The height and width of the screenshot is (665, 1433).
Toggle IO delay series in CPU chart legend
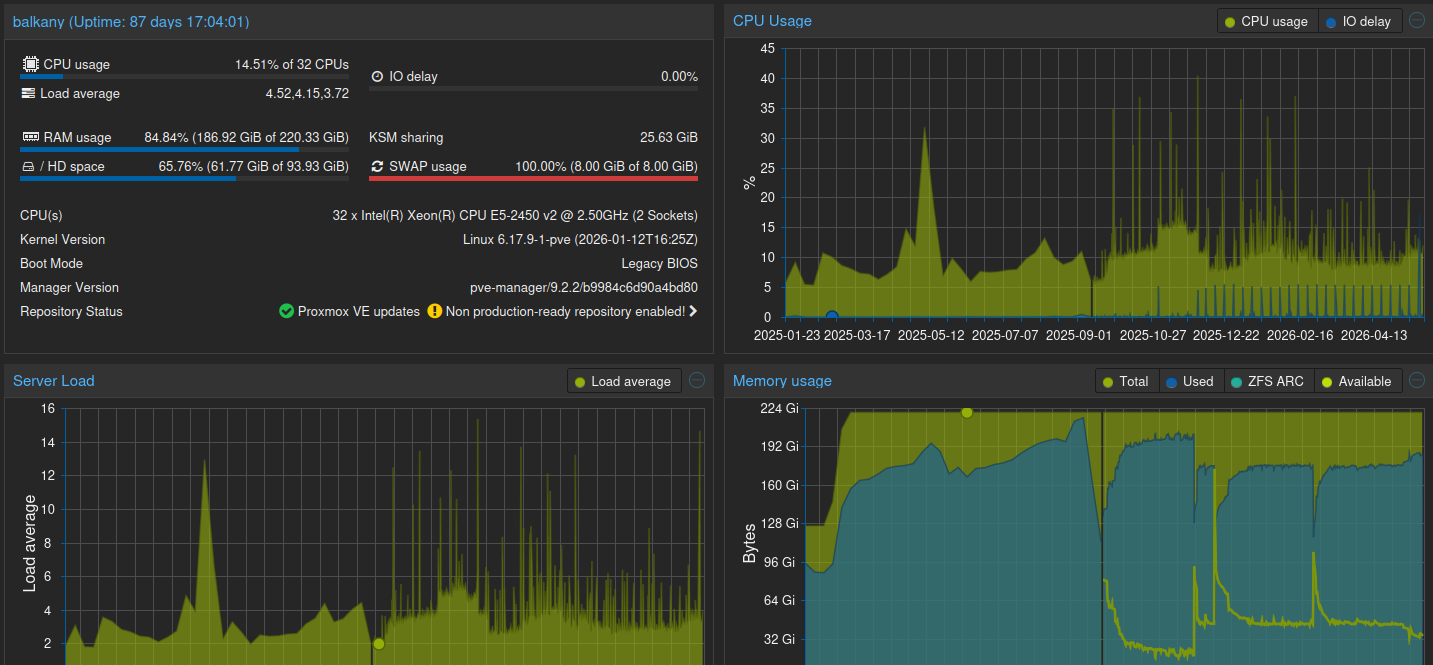coord(1360,21)
